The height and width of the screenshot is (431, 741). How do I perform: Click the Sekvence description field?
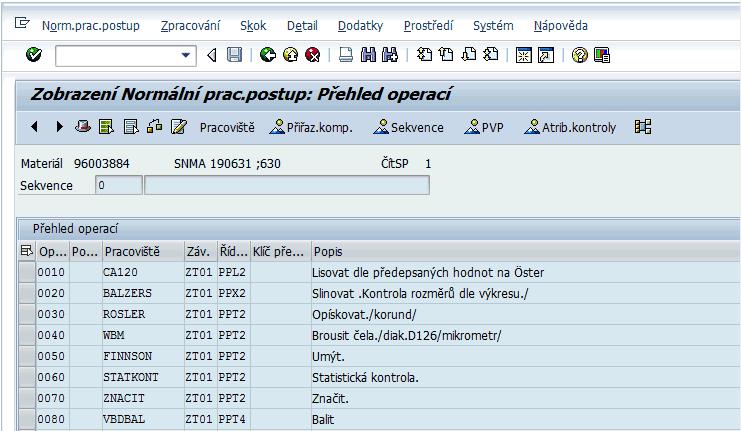[287, 185]
